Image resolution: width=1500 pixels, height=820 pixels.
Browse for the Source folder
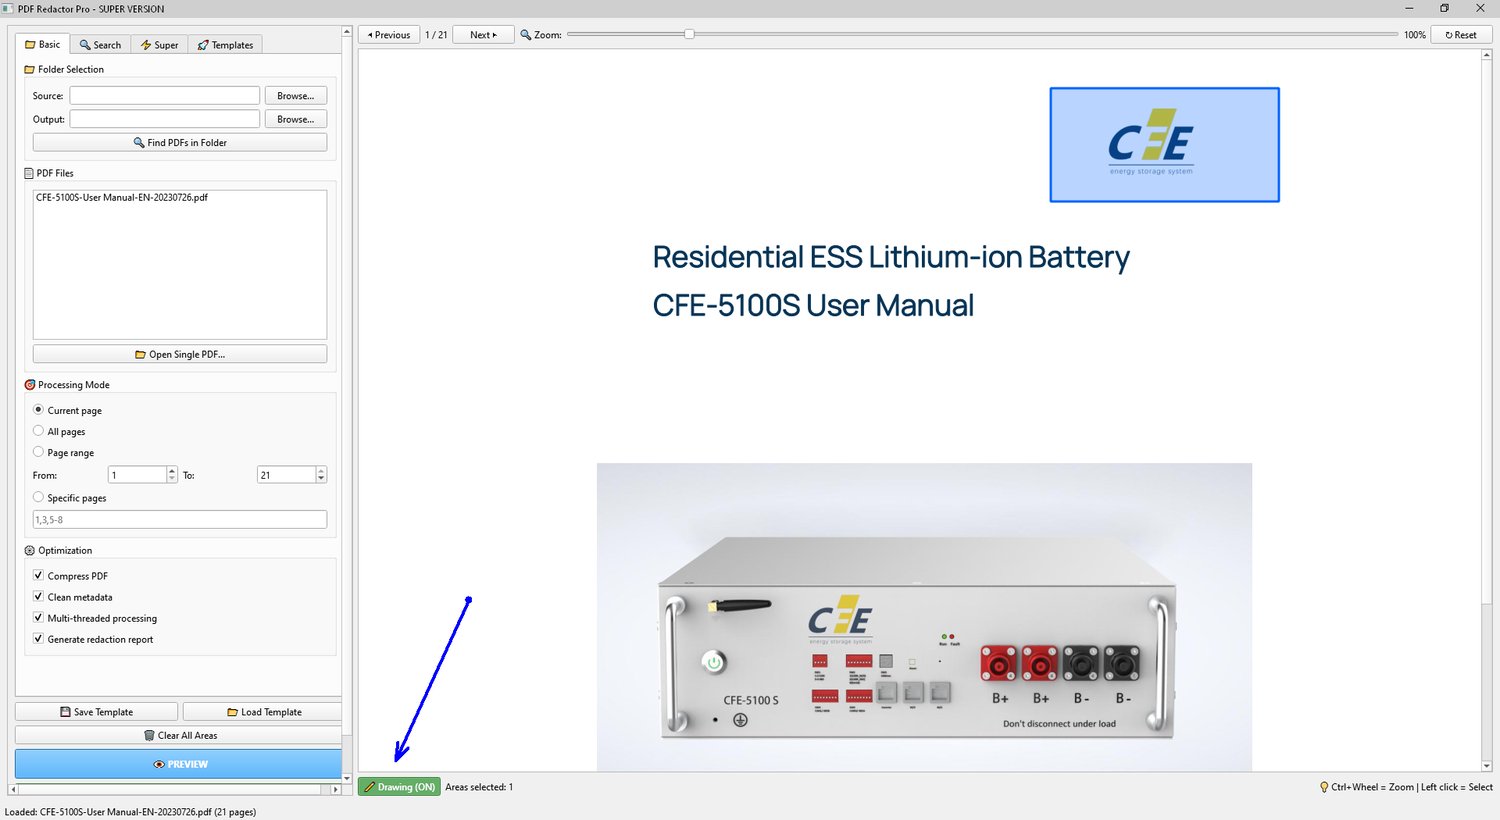[x=296, y=96]
